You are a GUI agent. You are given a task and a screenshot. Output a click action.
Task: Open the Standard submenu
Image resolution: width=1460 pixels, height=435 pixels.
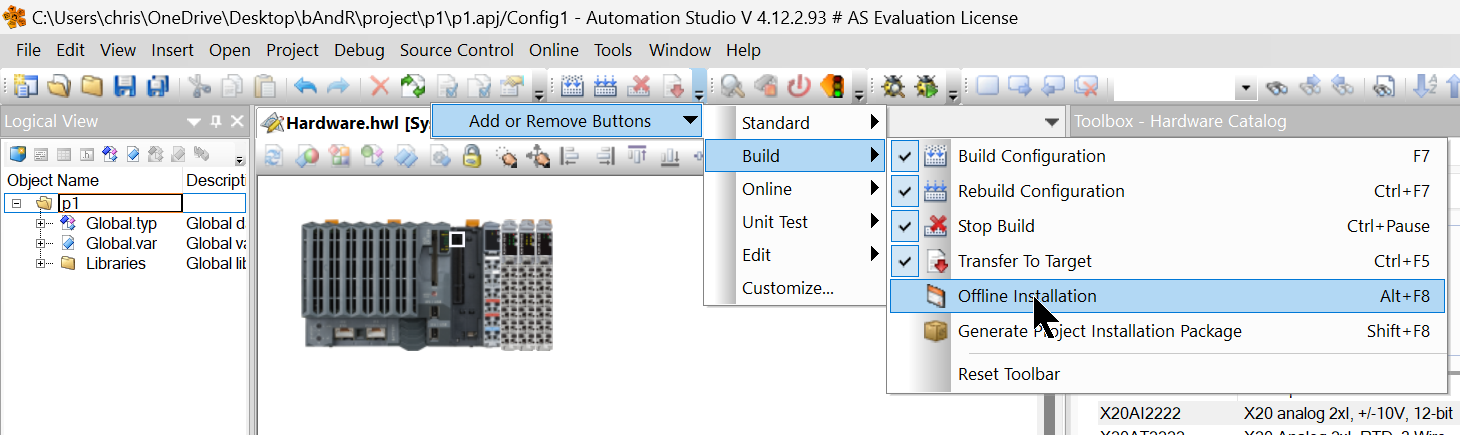795,123
